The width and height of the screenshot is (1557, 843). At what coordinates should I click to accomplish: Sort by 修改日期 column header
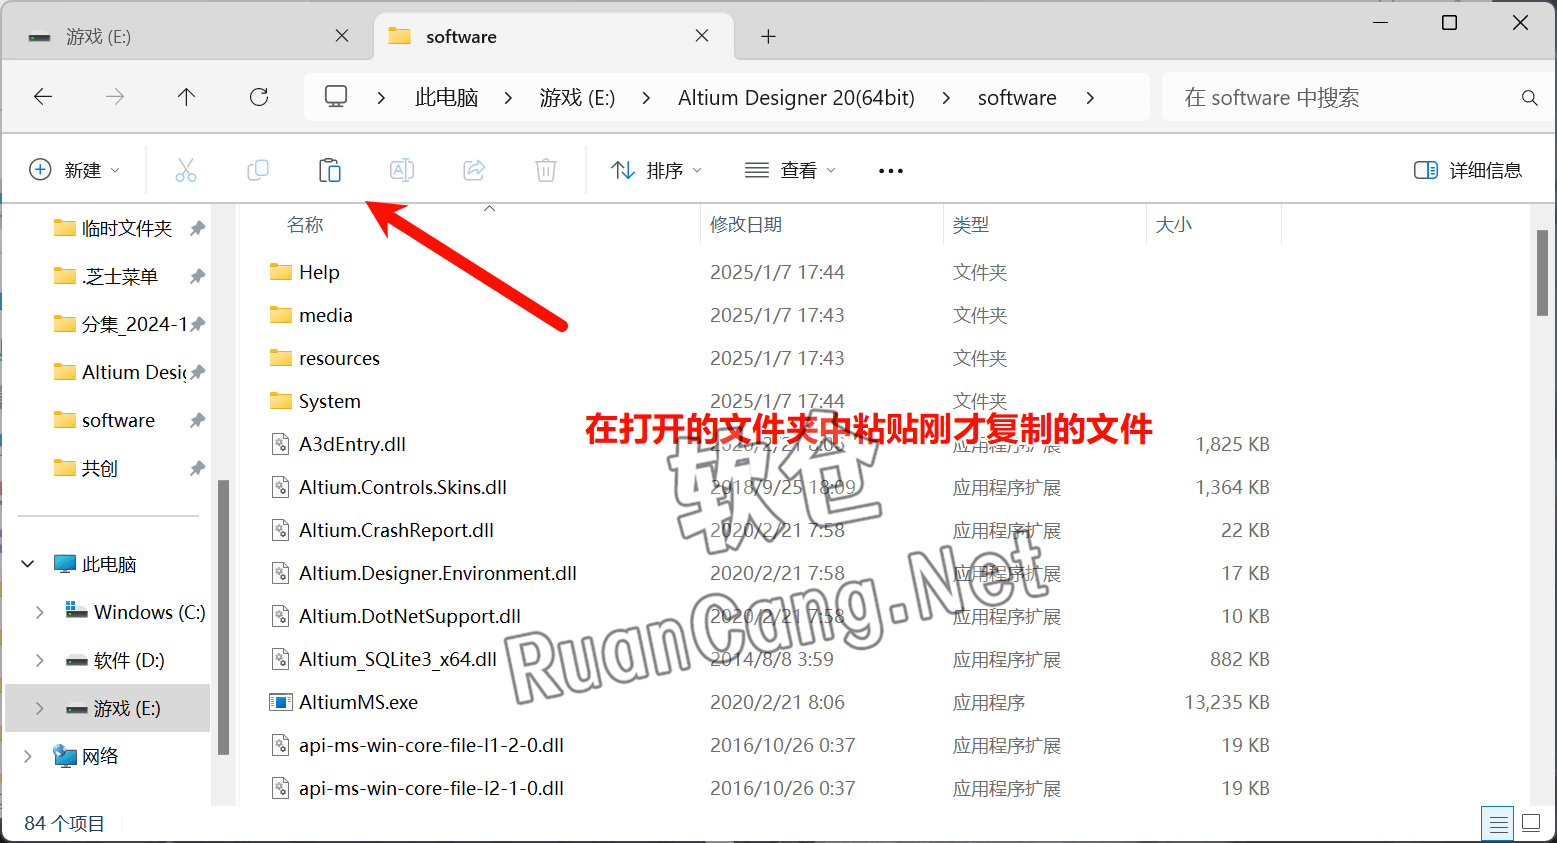tap(746, 225)
